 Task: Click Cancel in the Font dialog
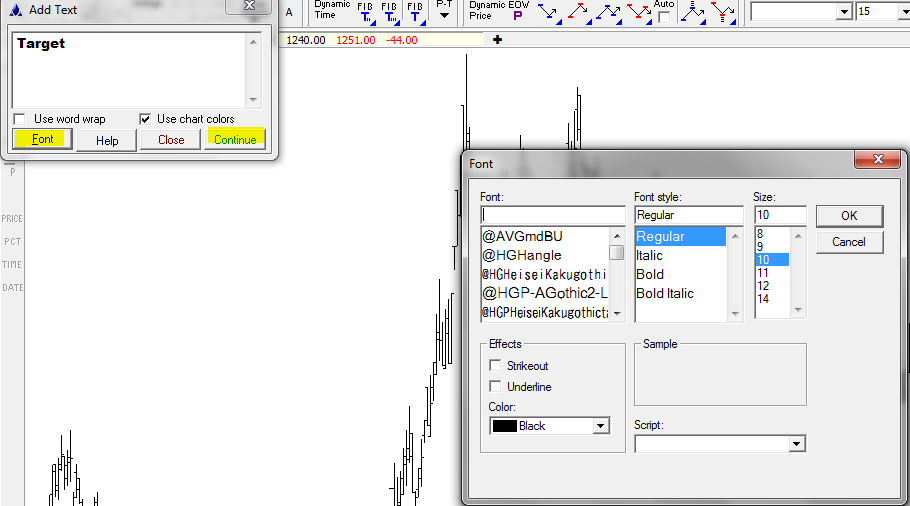click(x=849, y=242)
